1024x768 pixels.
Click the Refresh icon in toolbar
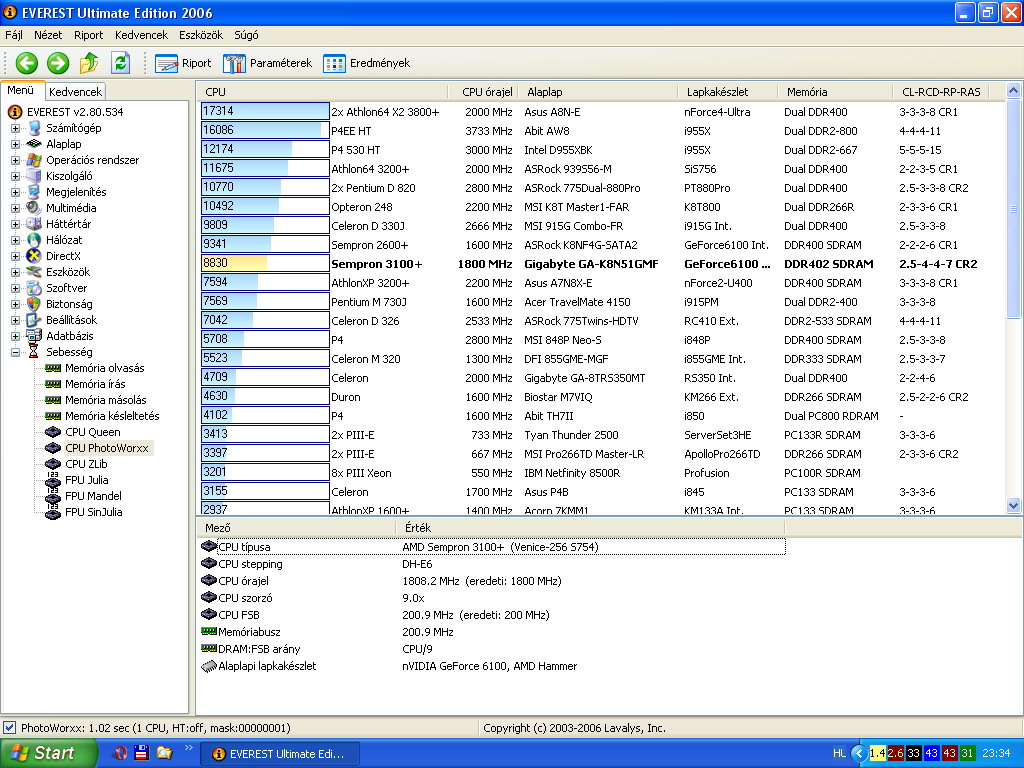point(120,63)
